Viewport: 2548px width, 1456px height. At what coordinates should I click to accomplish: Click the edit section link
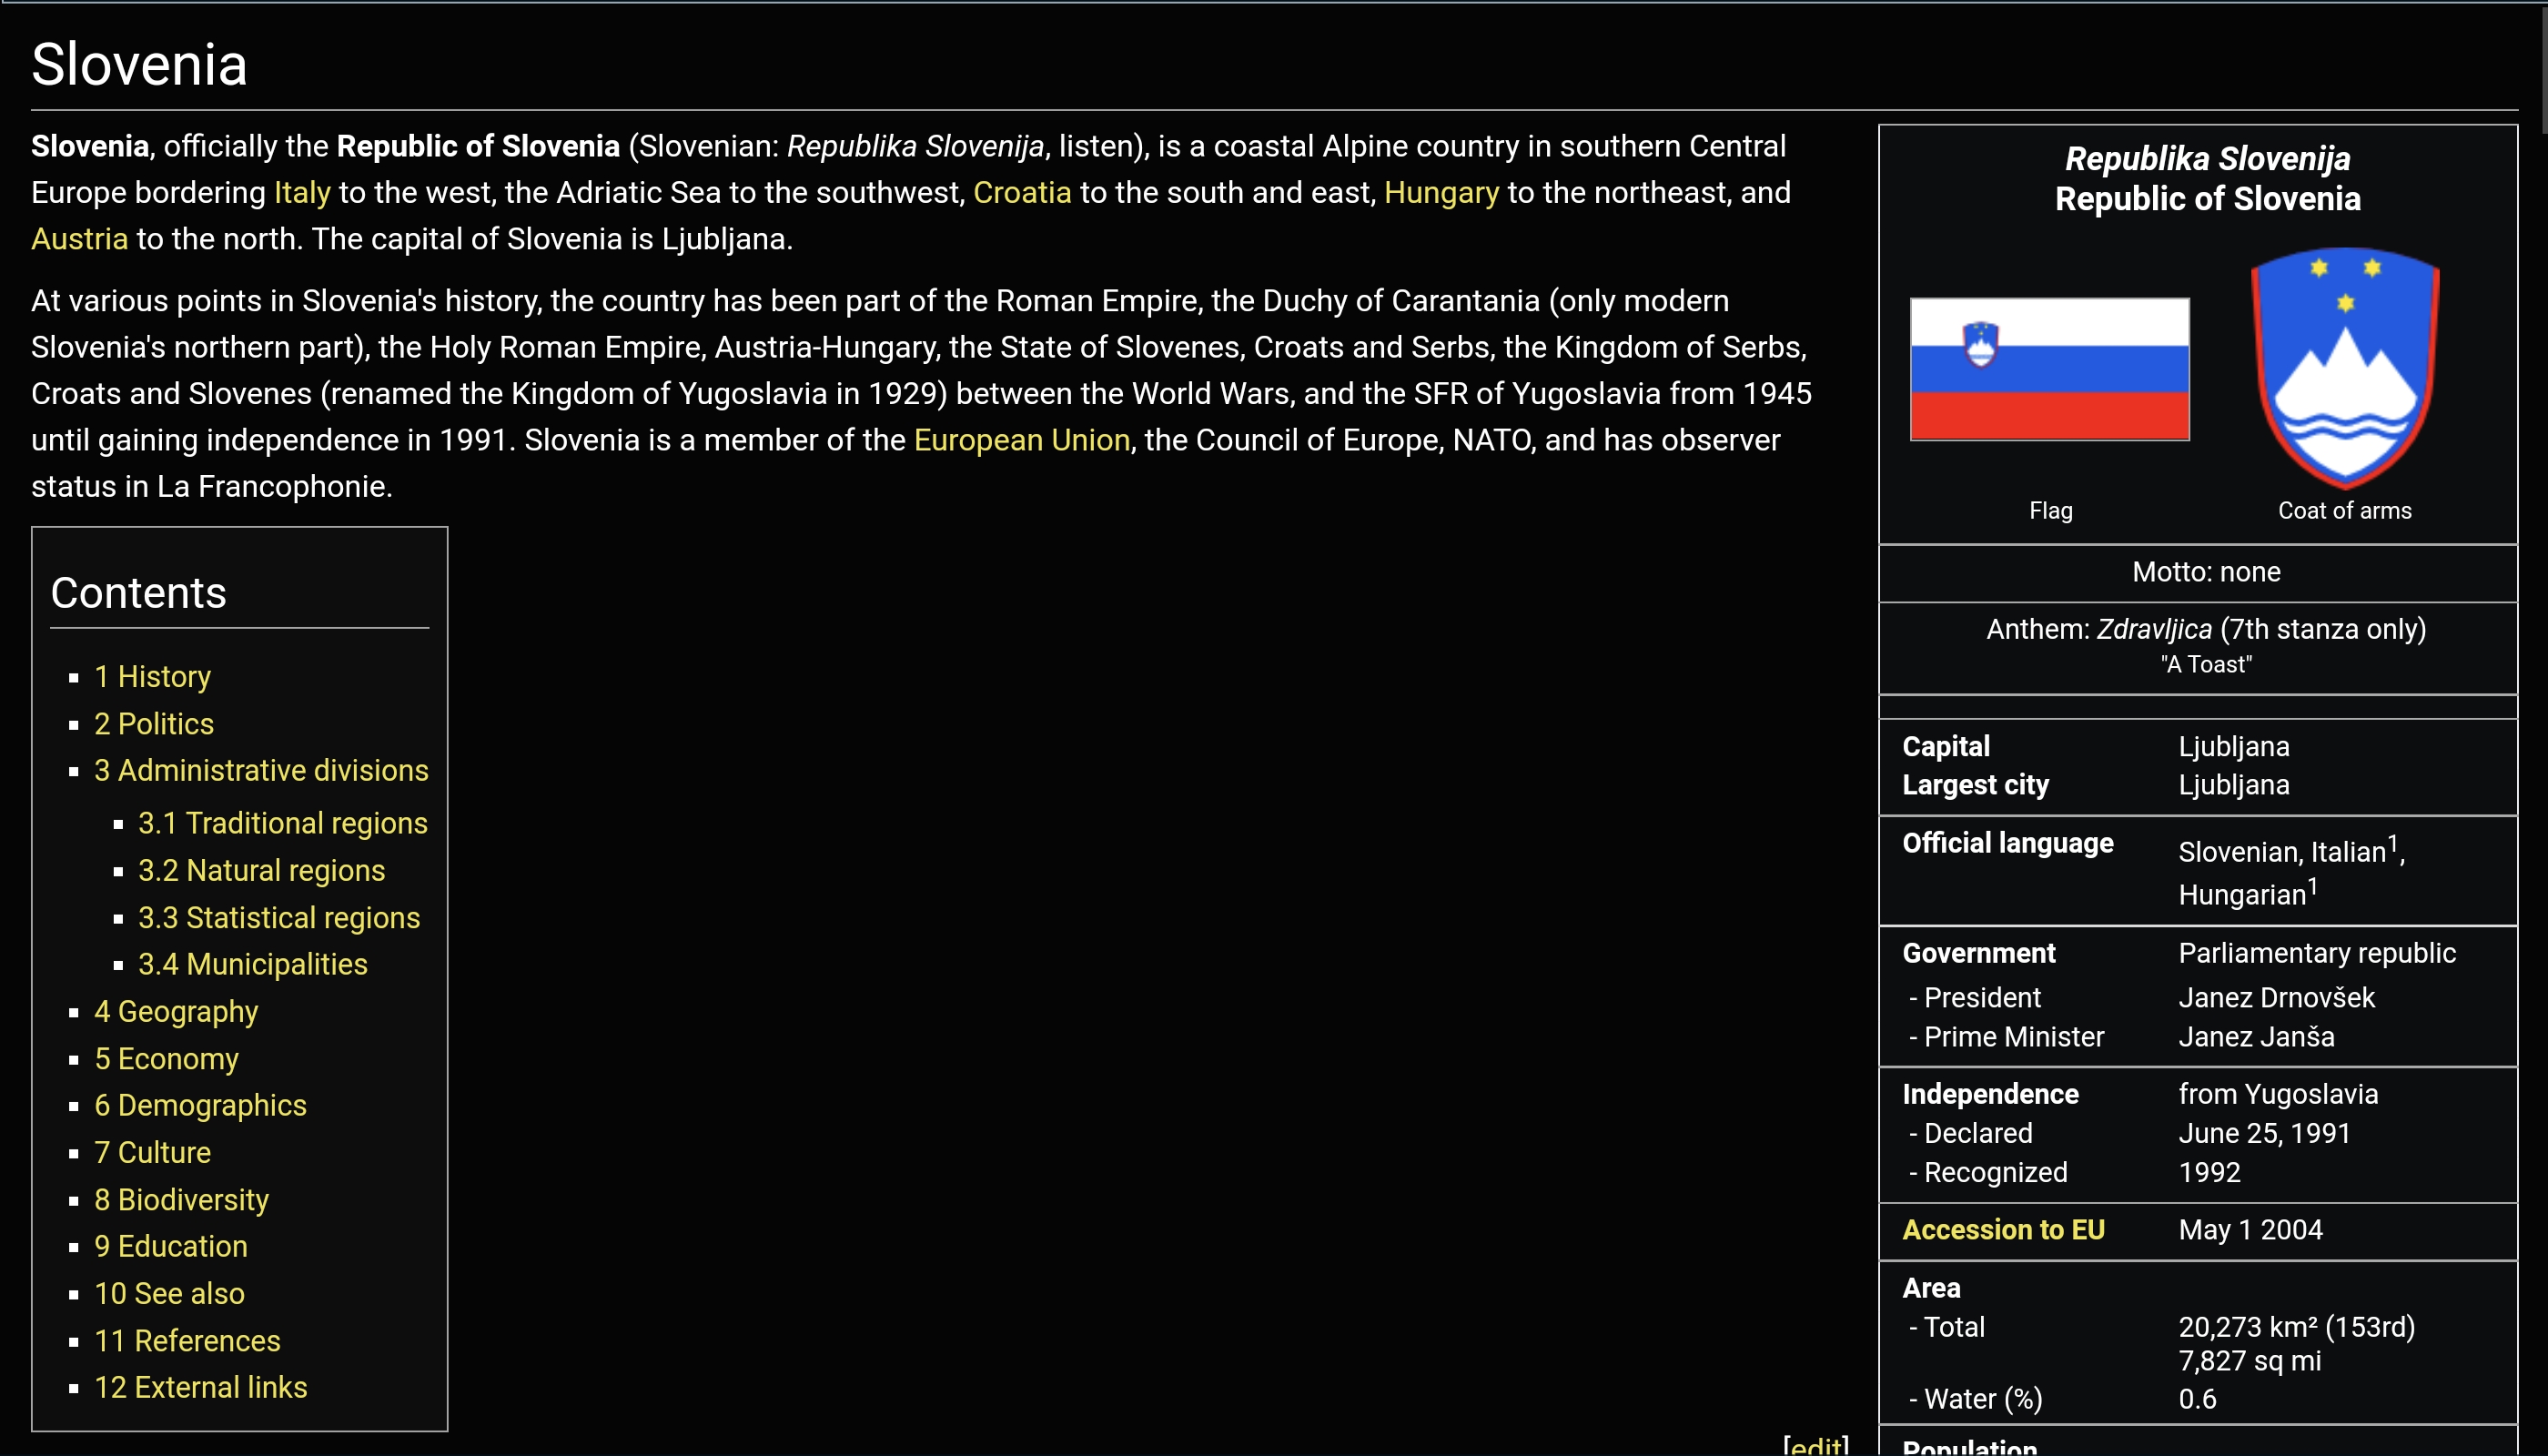pyautogui.click(x=1815, y=1445)
